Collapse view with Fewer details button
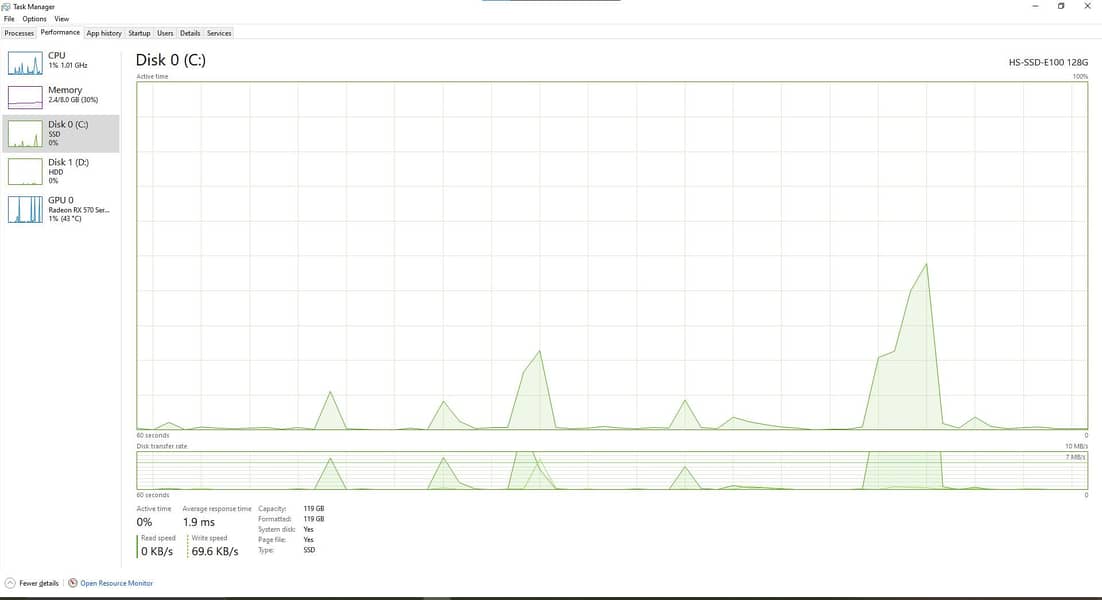 coord(32,583)
